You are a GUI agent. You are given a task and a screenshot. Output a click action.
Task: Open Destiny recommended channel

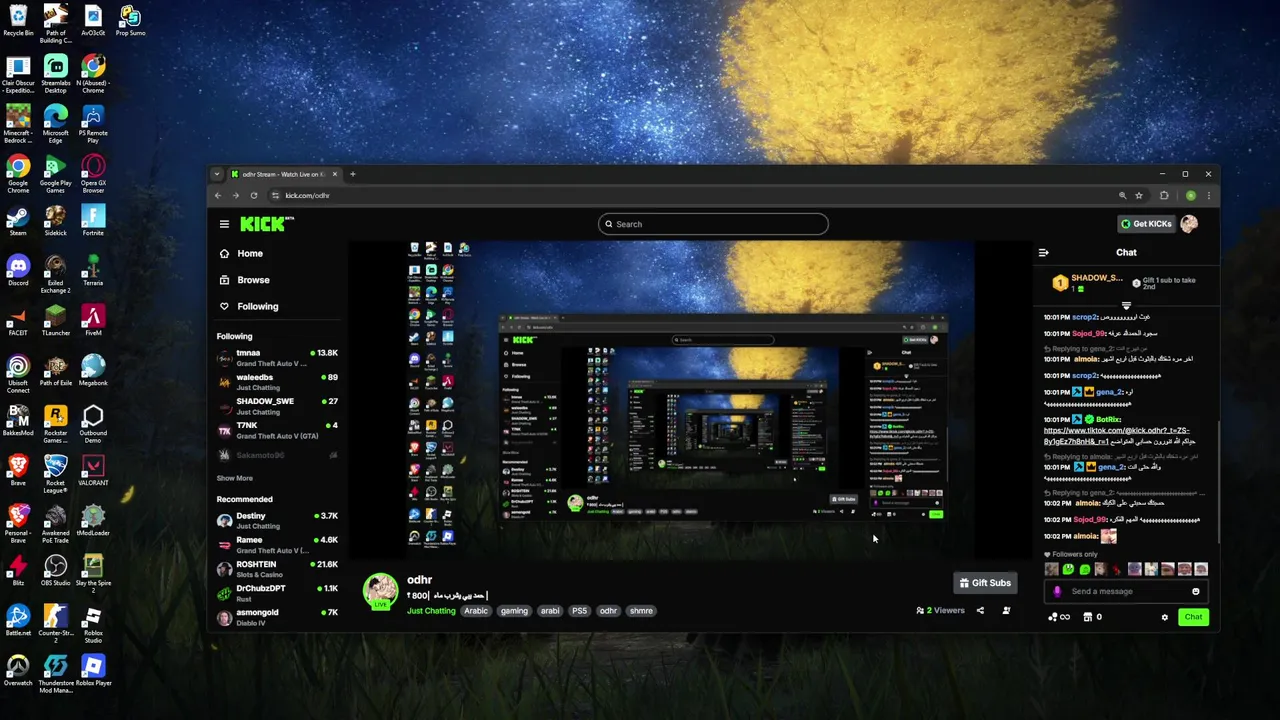(x=278, y=521)
